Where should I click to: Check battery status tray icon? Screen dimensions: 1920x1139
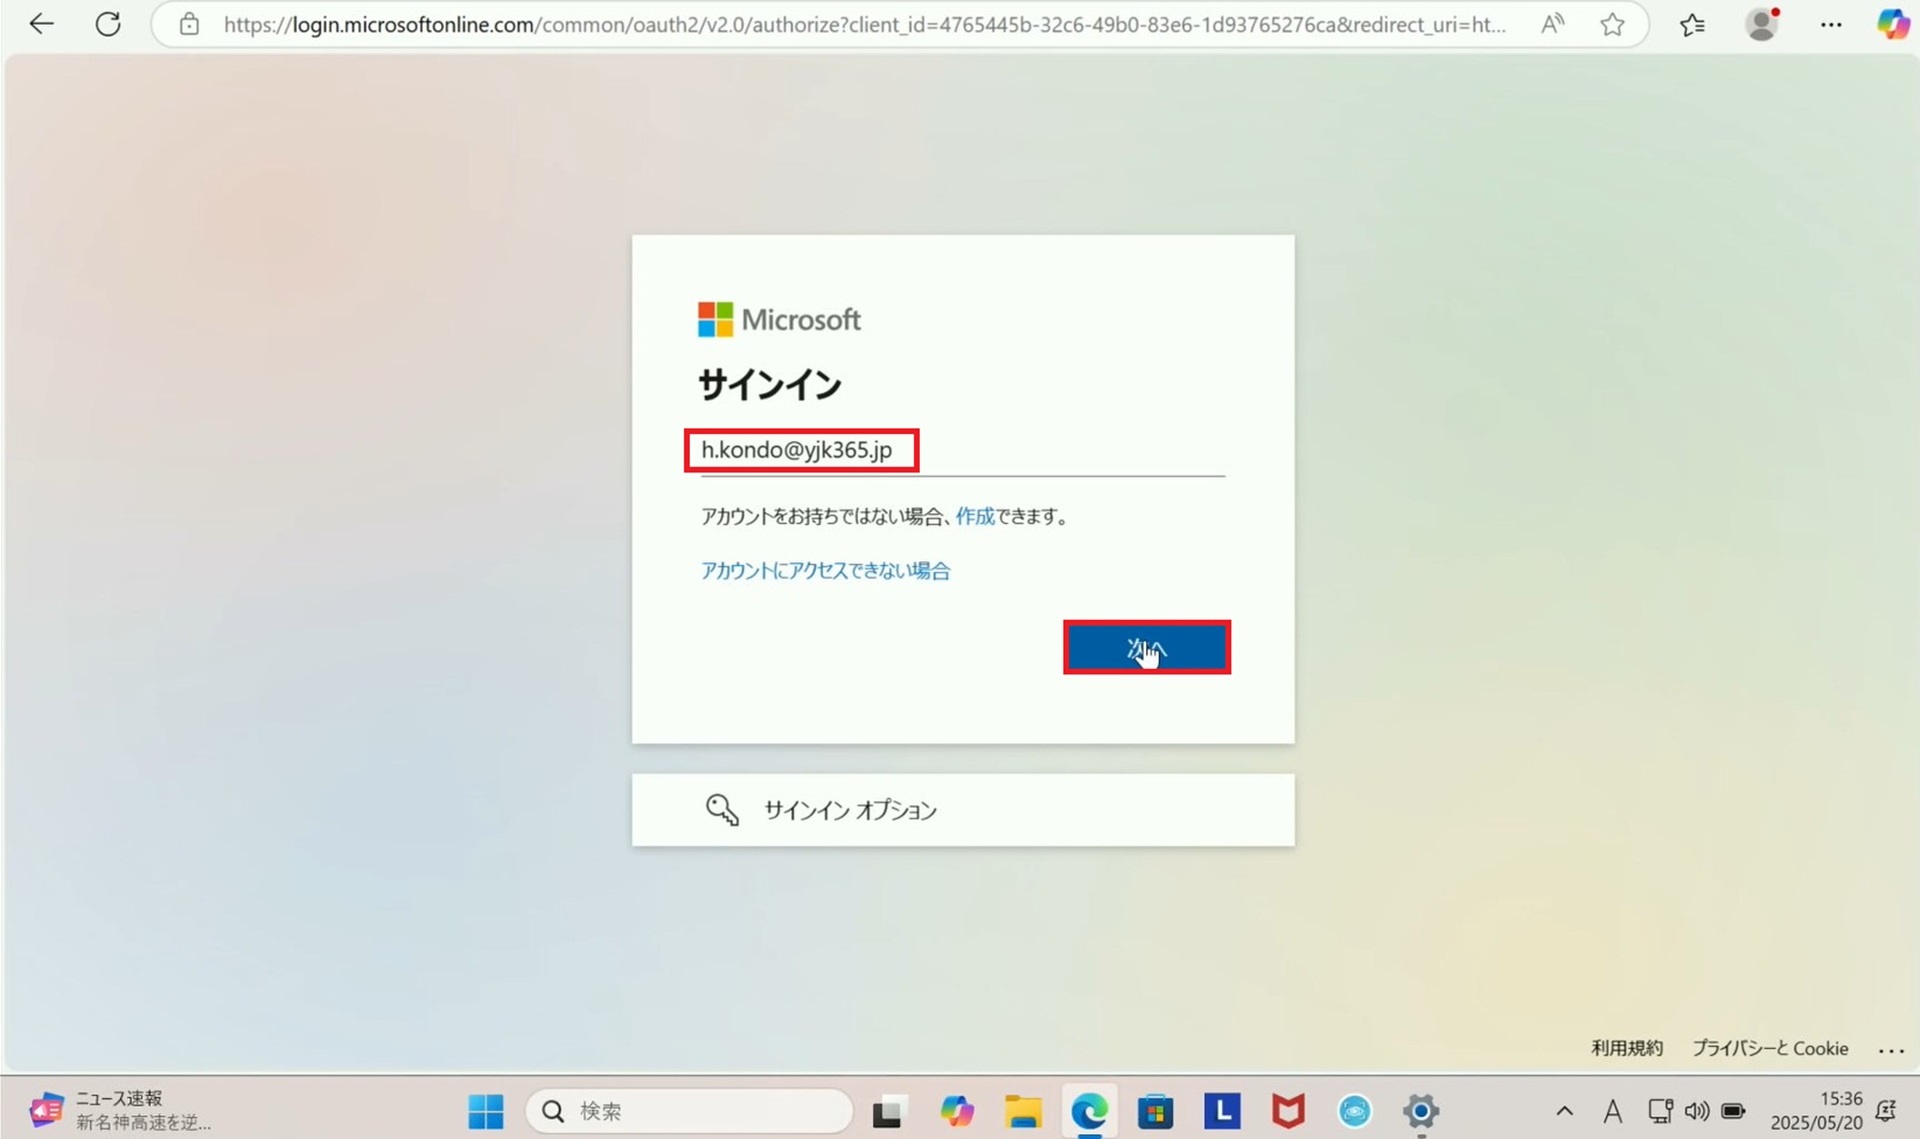click(x=1733, y=1111)
